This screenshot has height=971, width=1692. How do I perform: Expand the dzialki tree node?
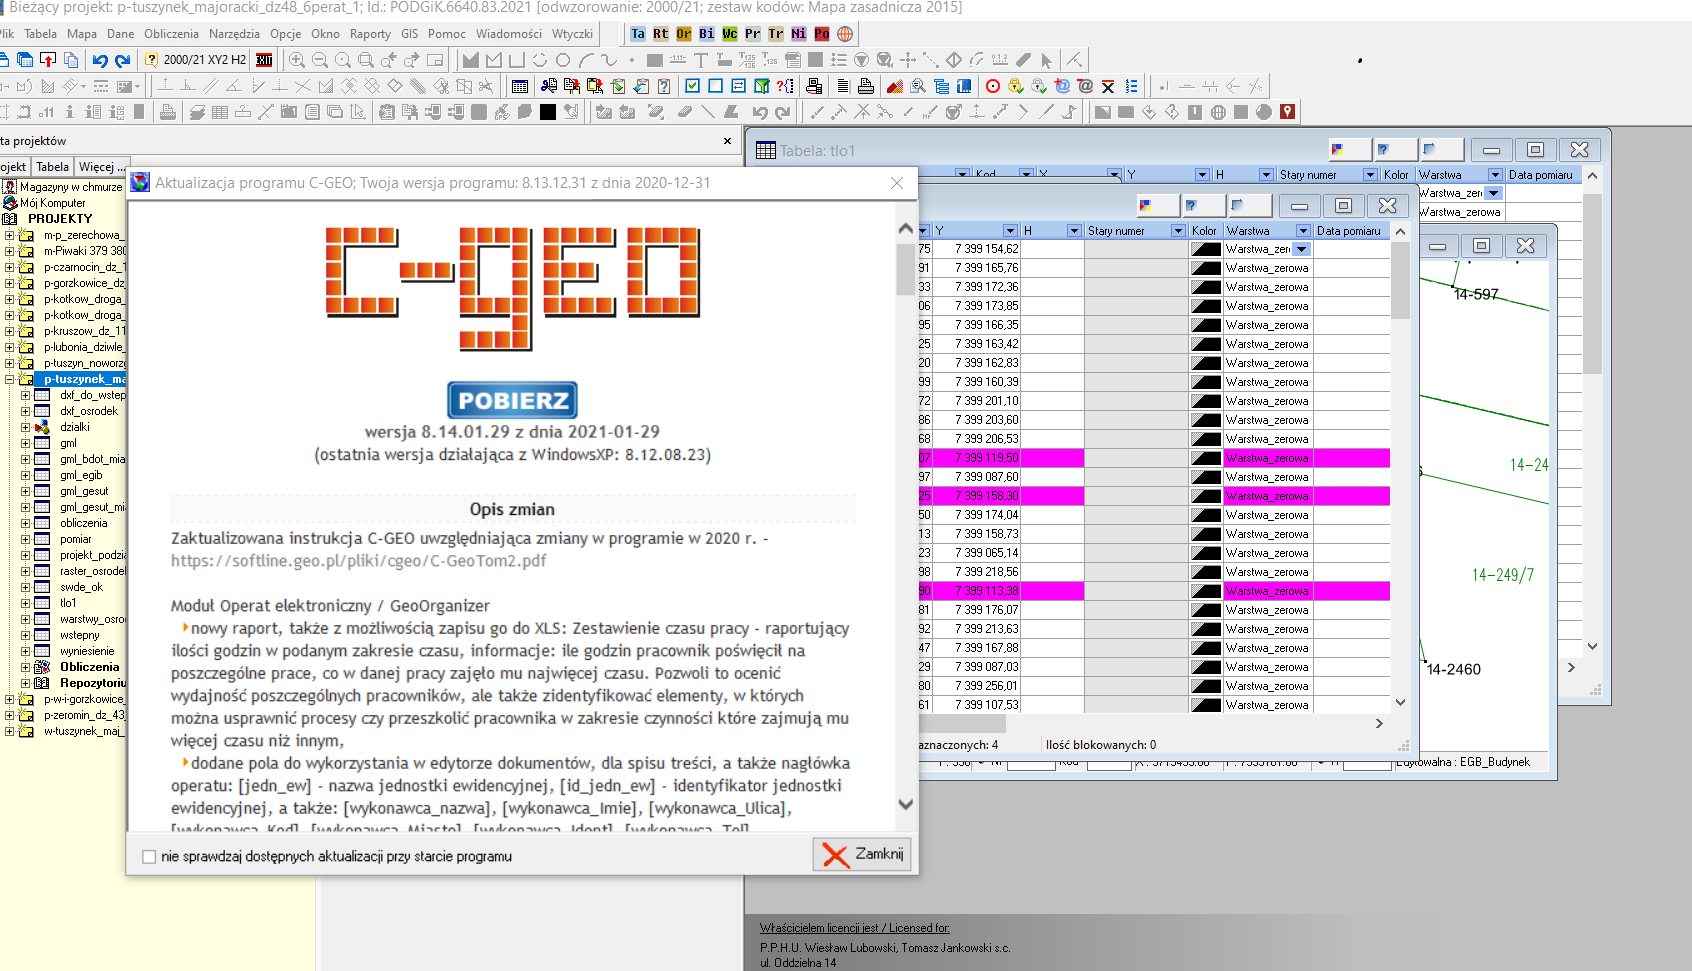[26, 427]
